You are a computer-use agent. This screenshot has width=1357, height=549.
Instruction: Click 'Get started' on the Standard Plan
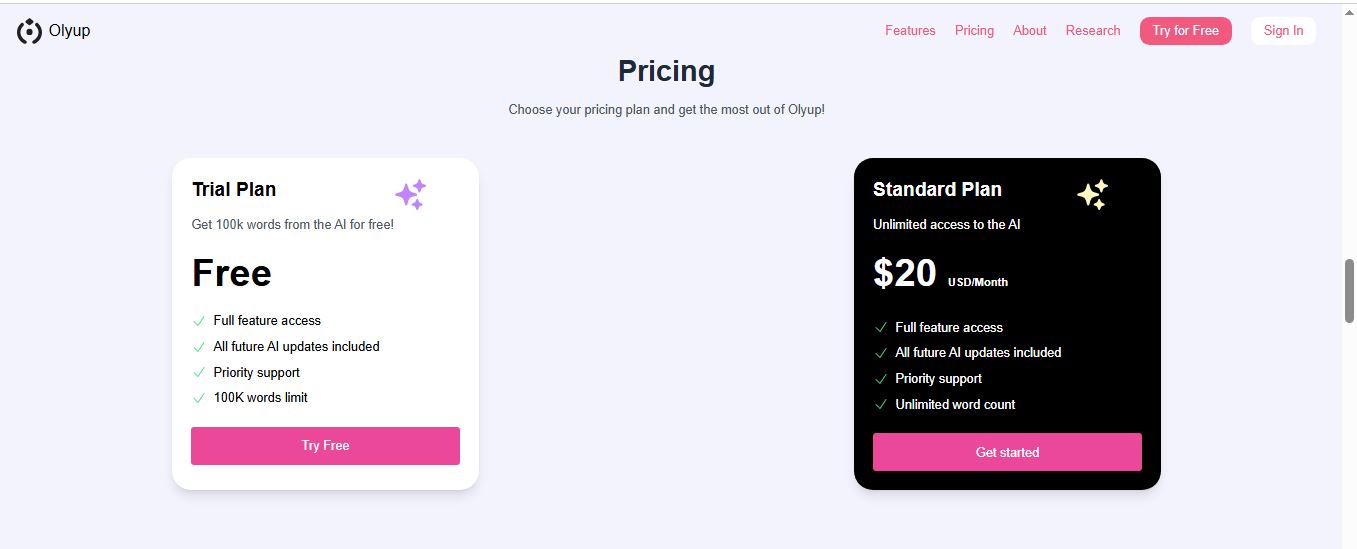[1007, 452]
